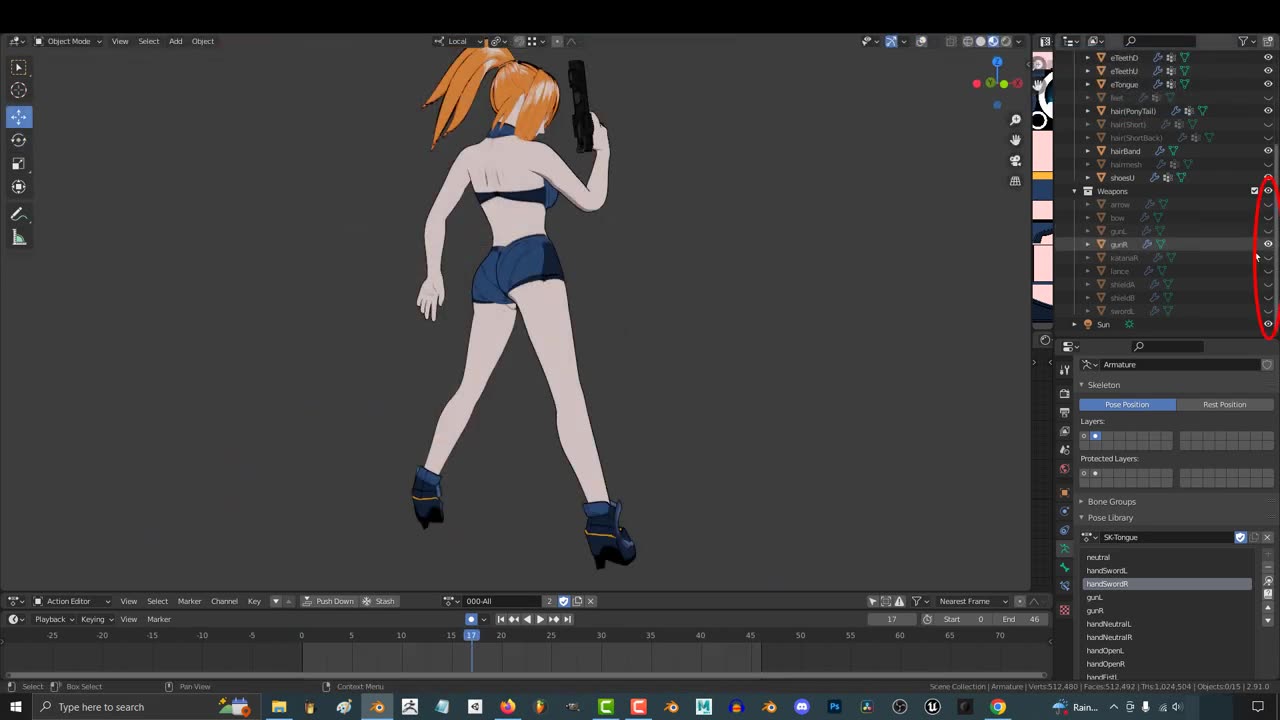This screenshot has width=1280, height=720.
Task: Select the Annotate pencil tool
Action: pyautogui.click(x=18, y=214)
